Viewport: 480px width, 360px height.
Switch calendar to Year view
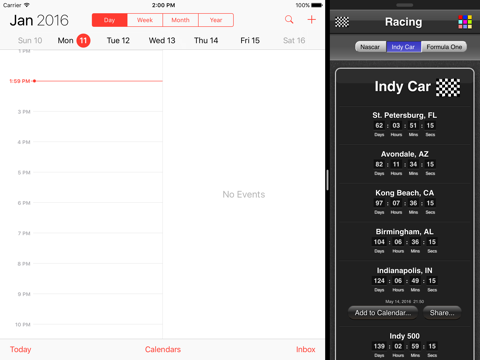[216, 20]
